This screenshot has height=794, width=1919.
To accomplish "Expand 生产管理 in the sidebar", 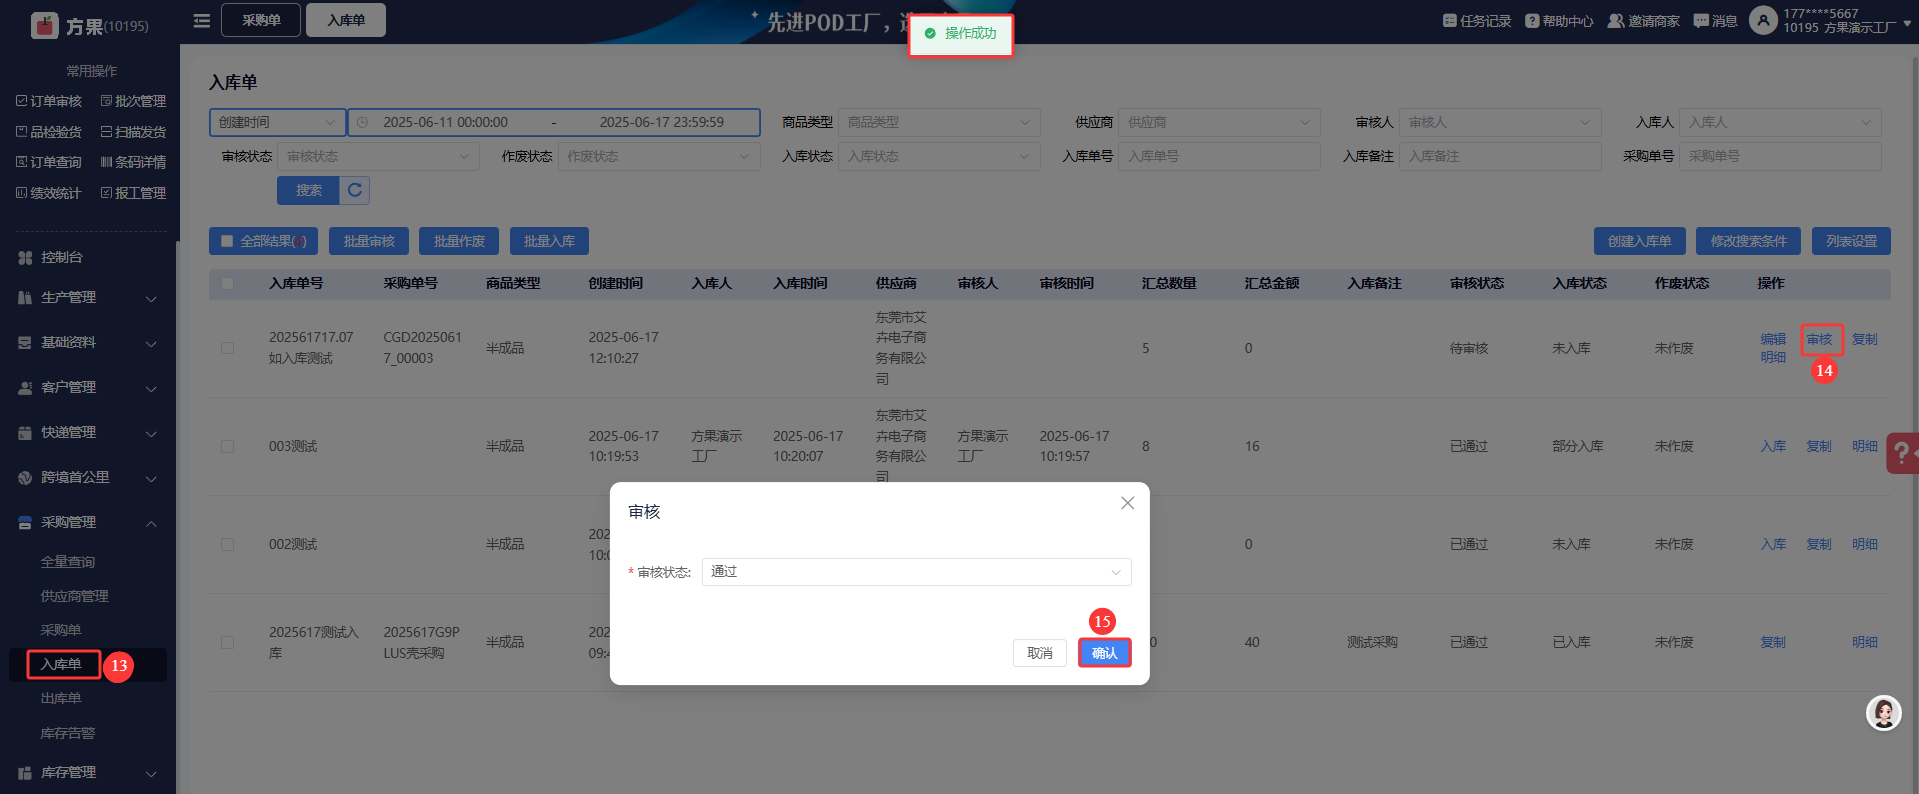I will point(88,297).
